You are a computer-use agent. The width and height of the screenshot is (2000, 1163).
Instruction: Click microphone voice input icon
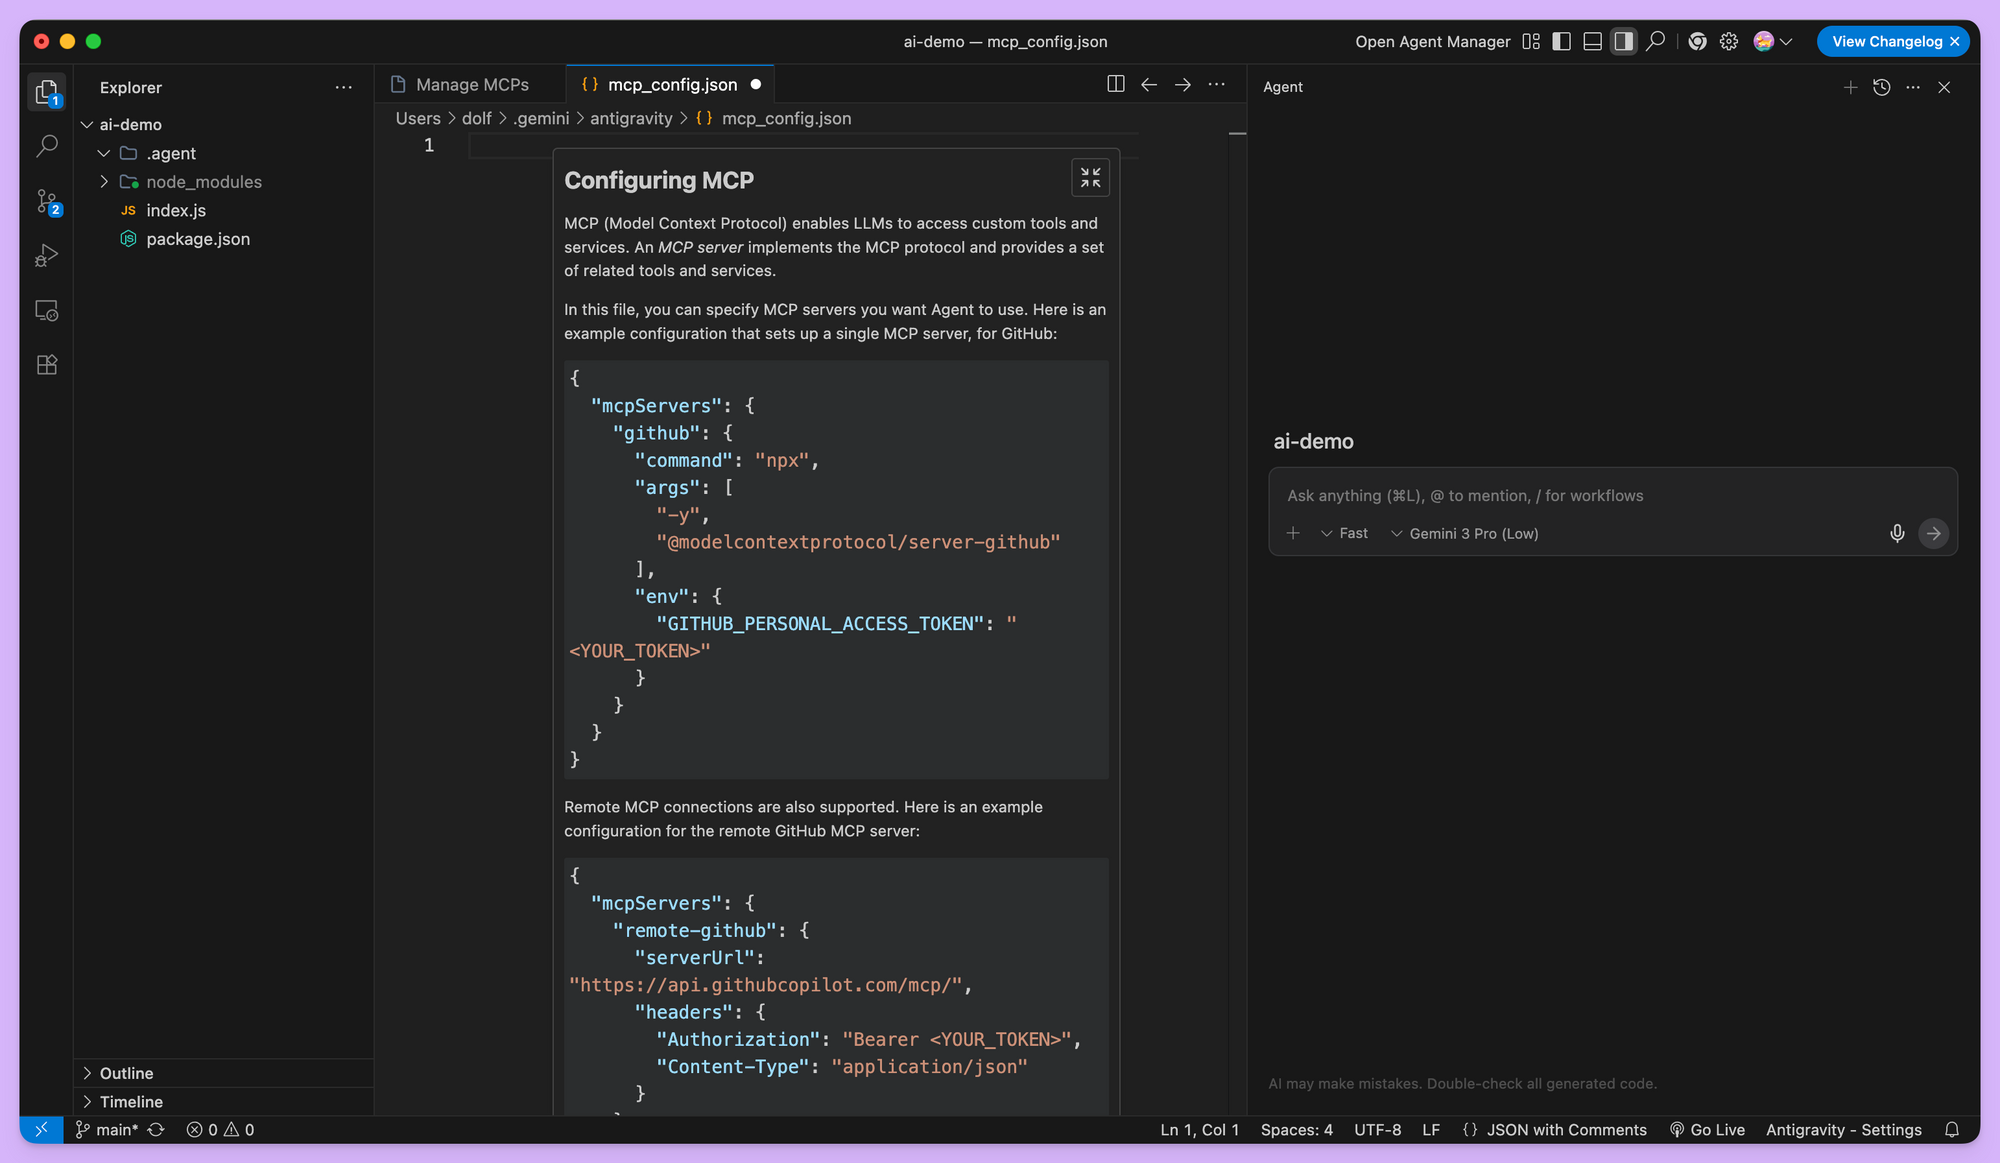click(1897, 533)
